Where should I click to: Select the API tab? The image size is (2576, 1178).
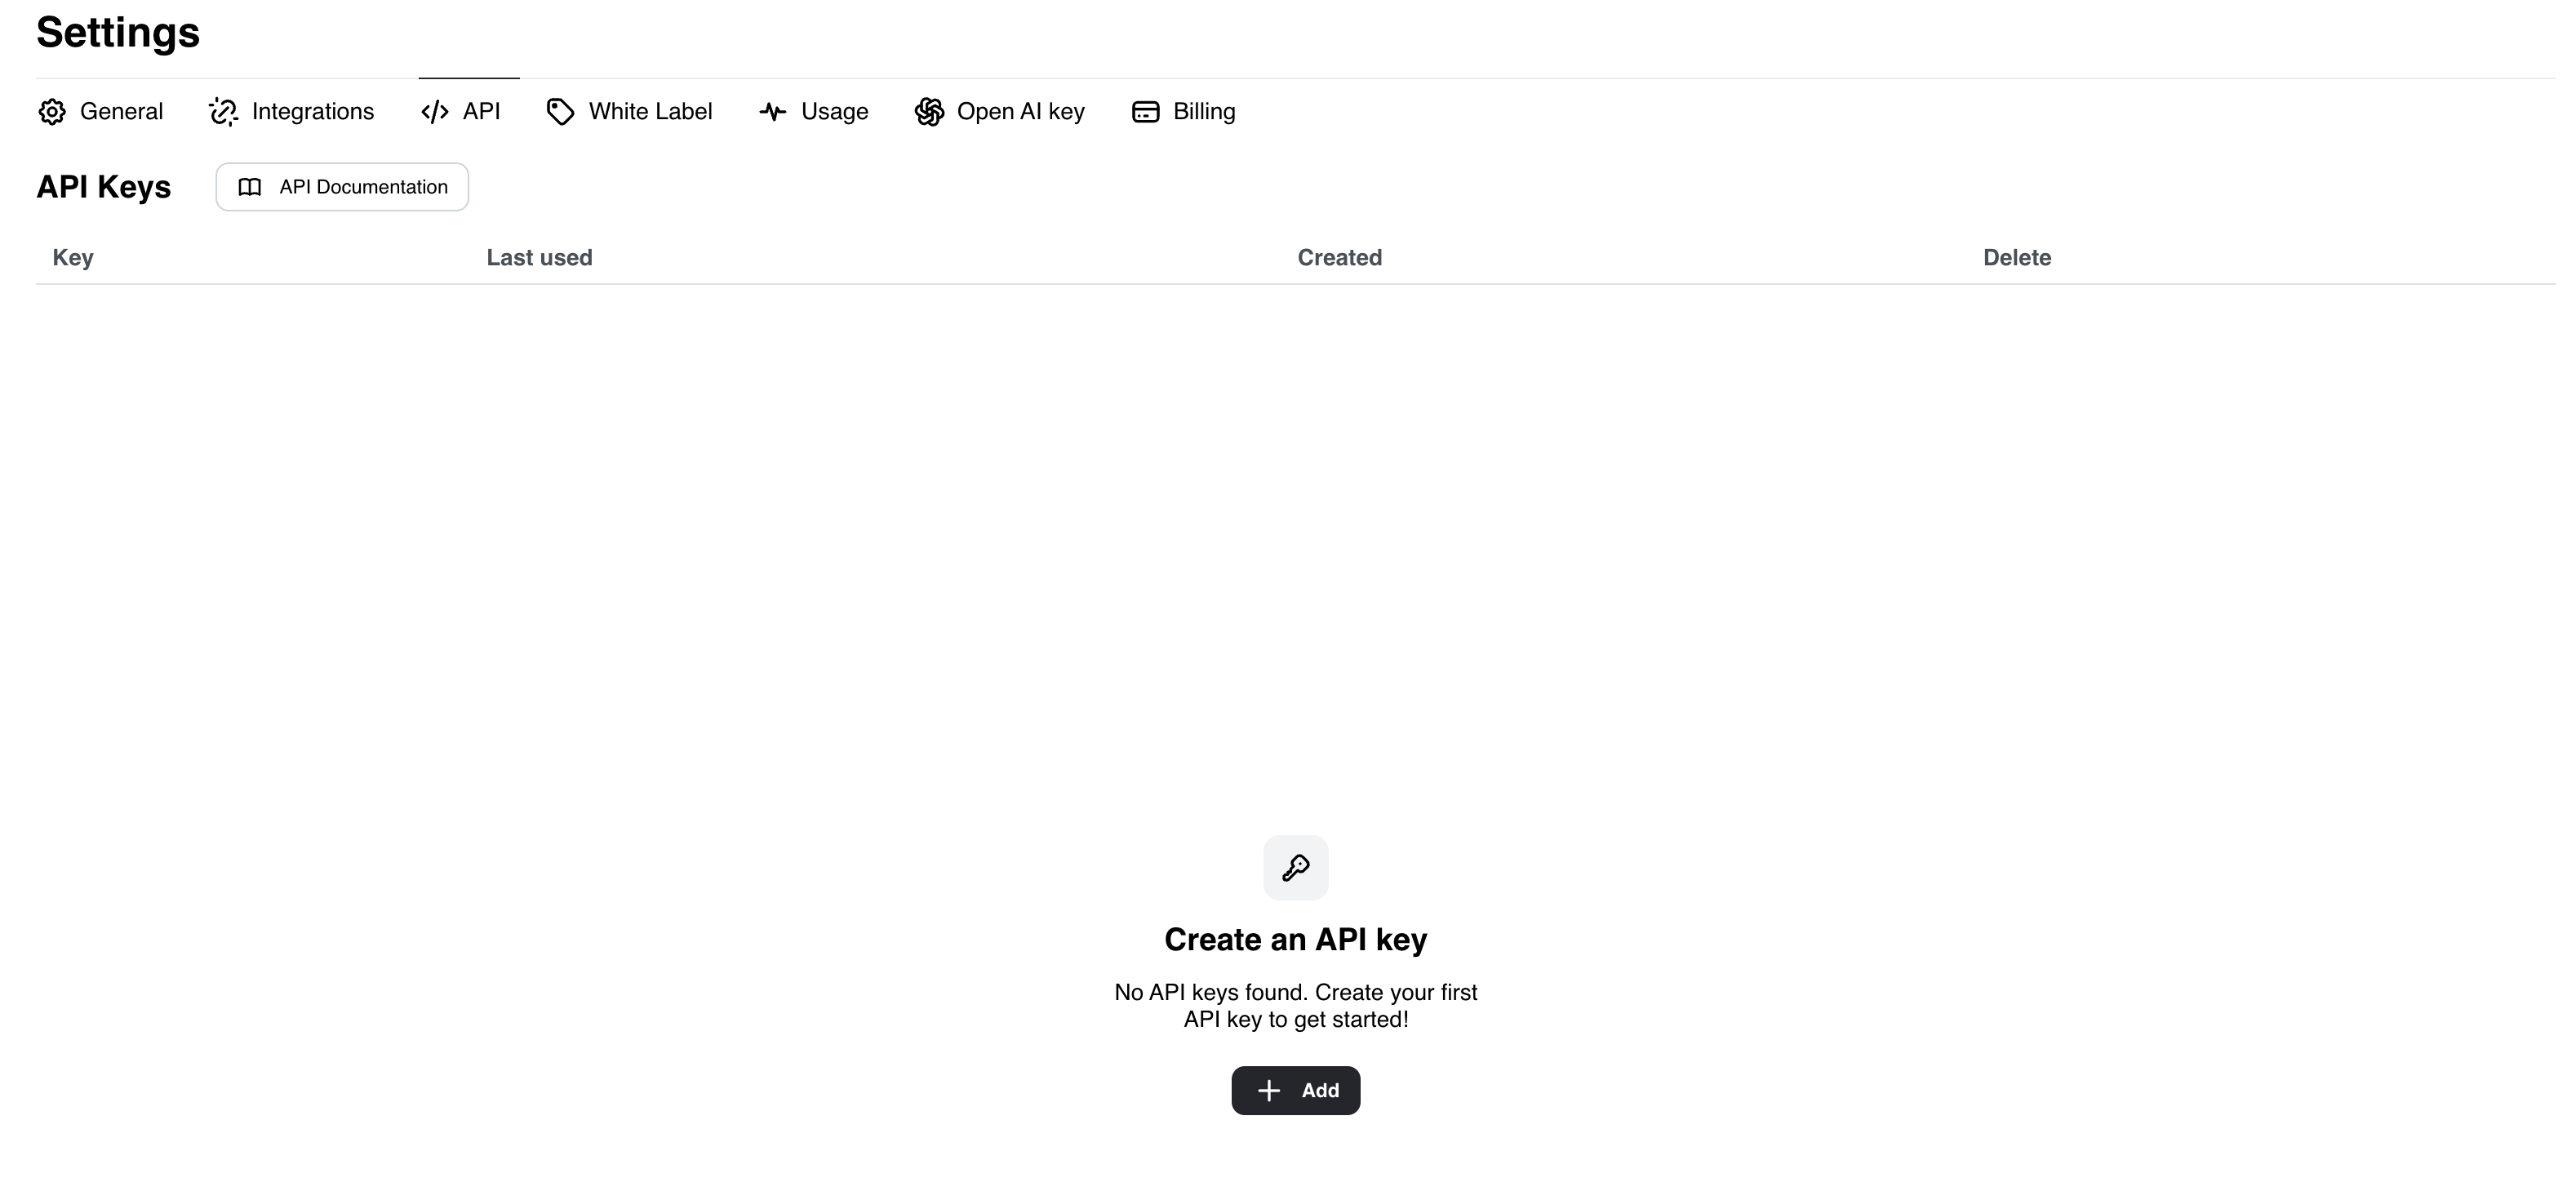click(x=461, y=111)
